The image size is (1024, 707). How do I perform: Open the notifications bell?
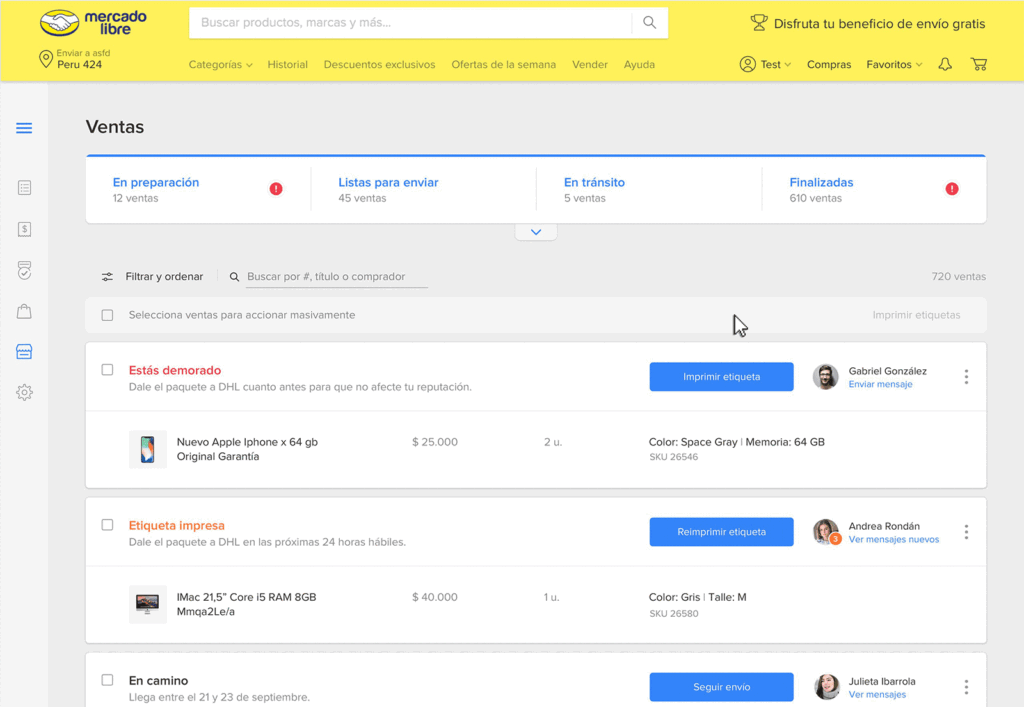[945, 64]
